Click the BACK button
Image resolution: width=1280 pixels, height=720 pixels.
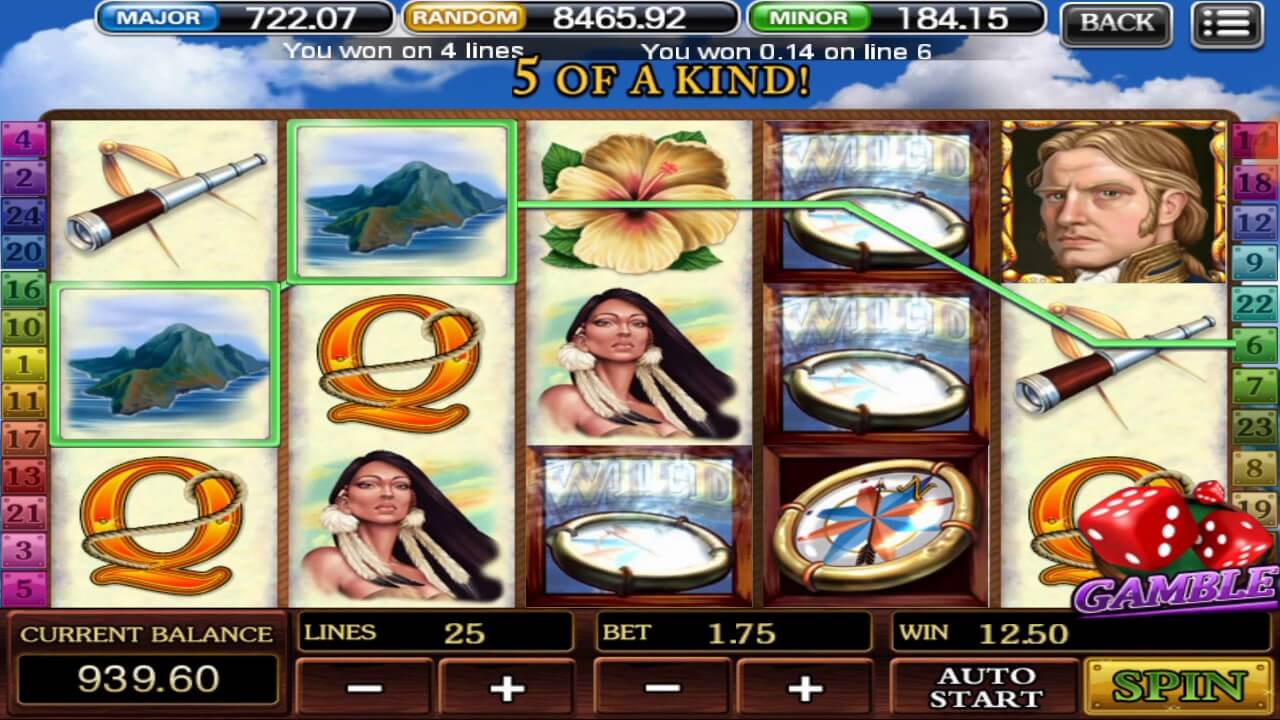(x=1116, y=24)
